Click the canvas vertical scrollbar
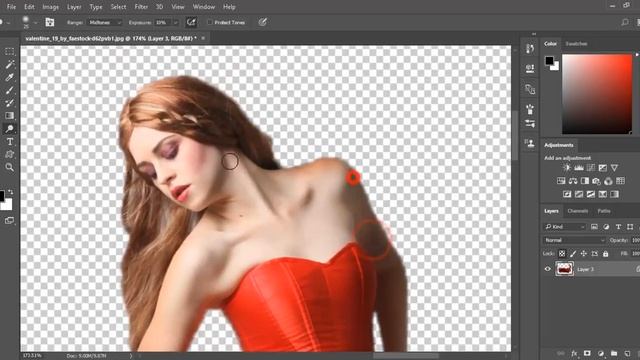 click(x=515, y=136)
